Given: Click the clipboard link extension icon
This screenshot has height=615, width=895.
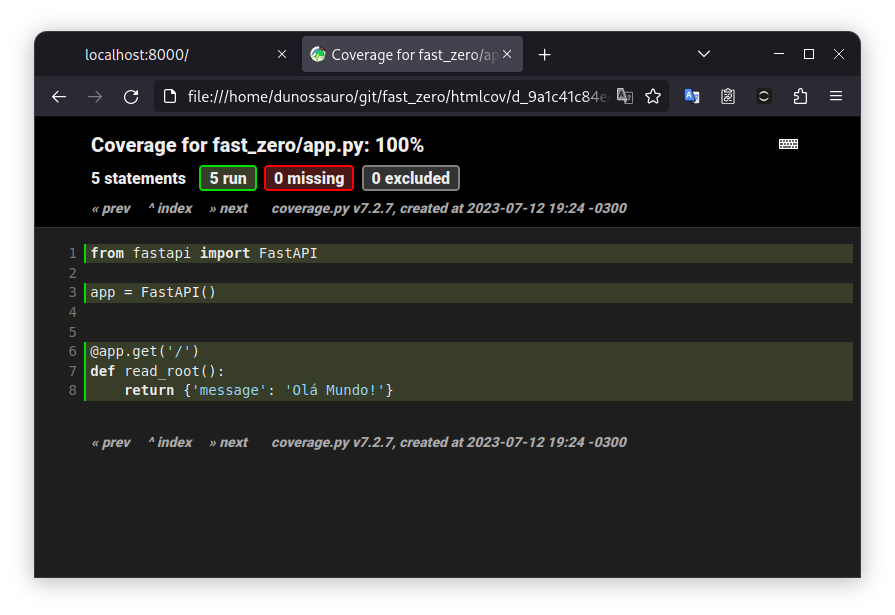Looking at the screenshot, I should pyautogui.click(x=728, y=96).
